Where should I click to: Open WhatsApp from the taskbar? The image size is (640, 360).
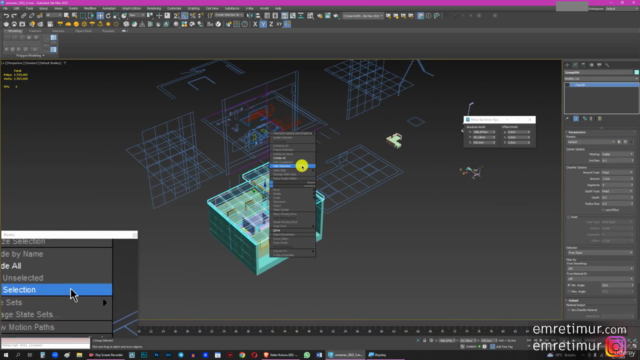tap(307, 355)
